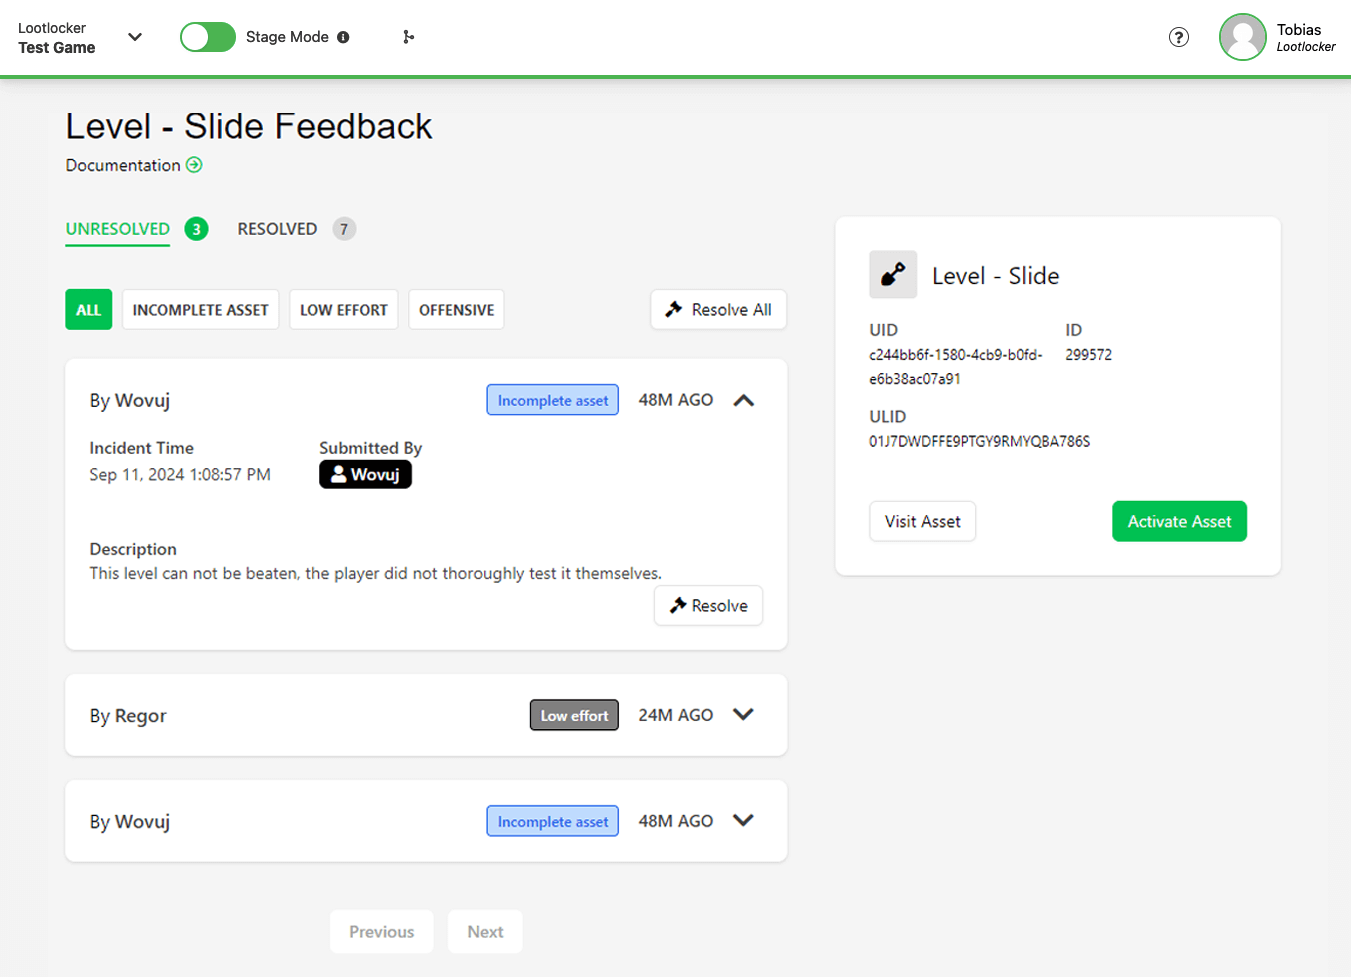Click the hammer icon on Resolve All button

pyautogui.click(x=674, y=309)
